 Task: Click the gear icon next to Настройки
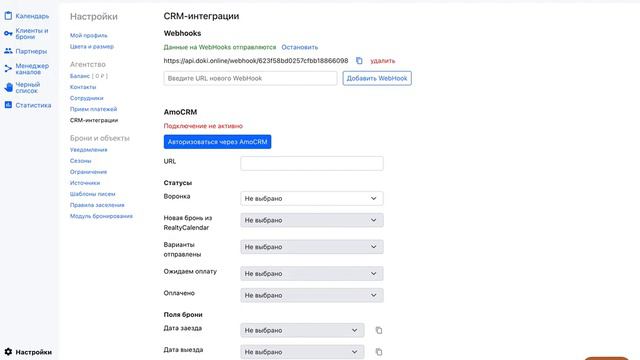8,351
